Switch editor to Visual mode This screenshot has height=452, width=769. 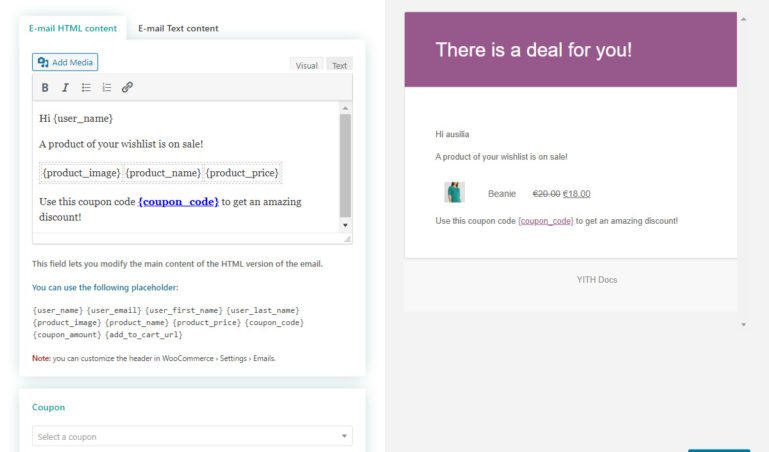coord(306,65)
